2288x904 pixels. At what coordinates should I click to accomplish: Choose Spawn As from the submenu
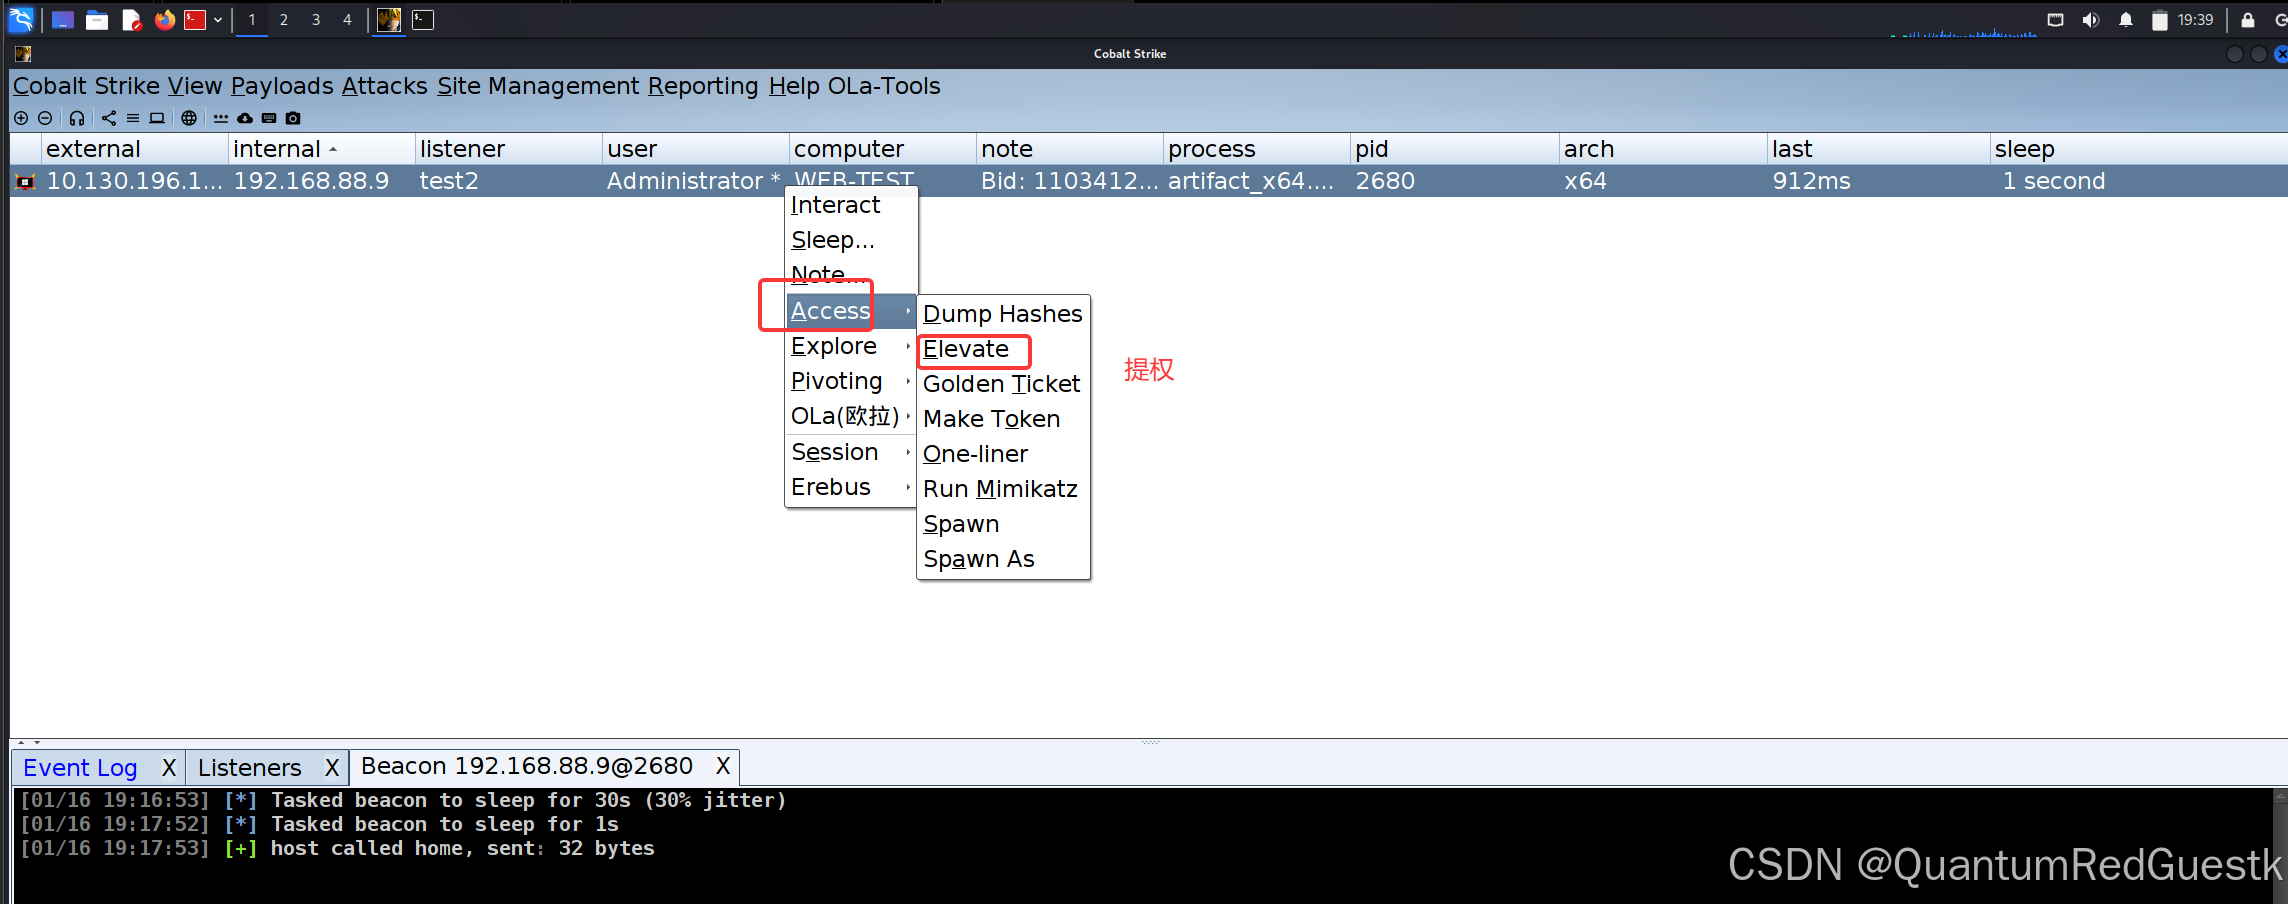pyautogui.click(x=1003, y=559)
